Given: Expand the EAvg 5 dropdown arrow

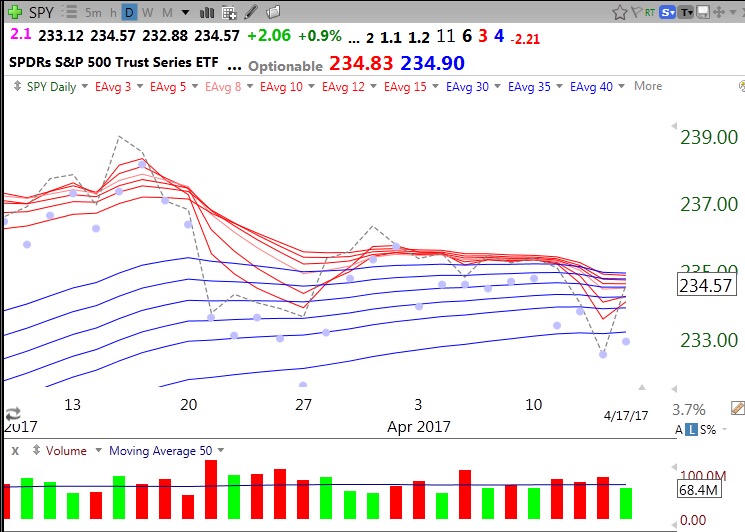Looking at the screenshot, I should [194, 86].
